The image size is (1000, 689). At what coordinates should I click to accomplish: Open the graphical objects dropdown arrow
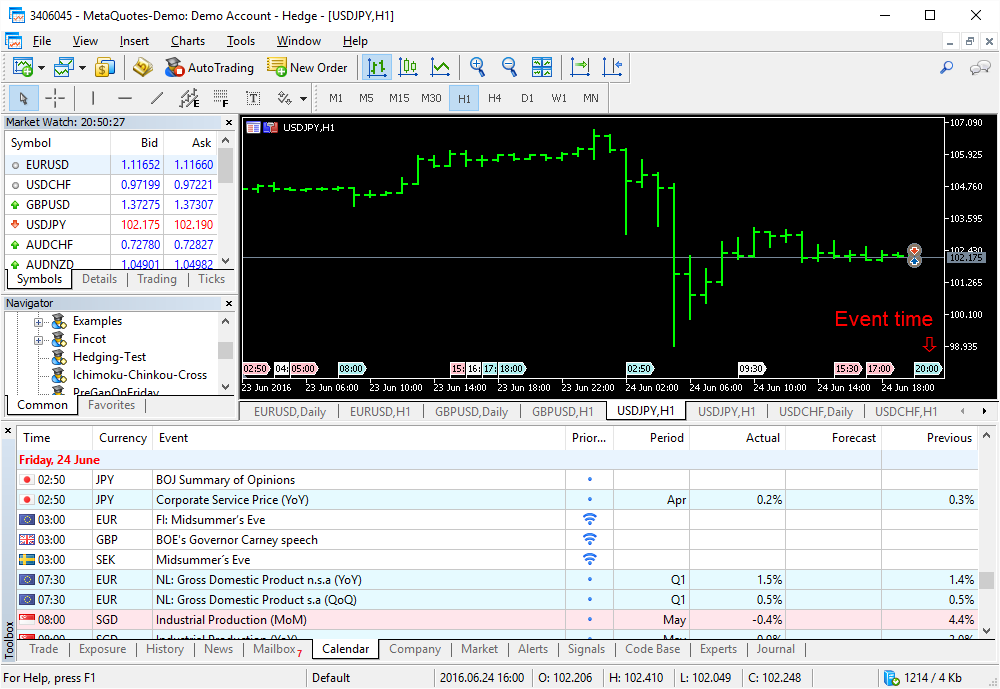pos(303,98)
